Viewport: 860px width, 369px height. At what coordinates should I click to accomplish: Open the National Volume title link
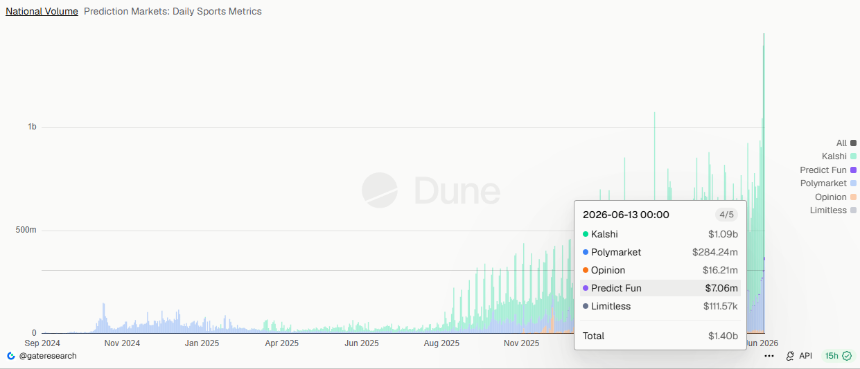pos(42,11)
